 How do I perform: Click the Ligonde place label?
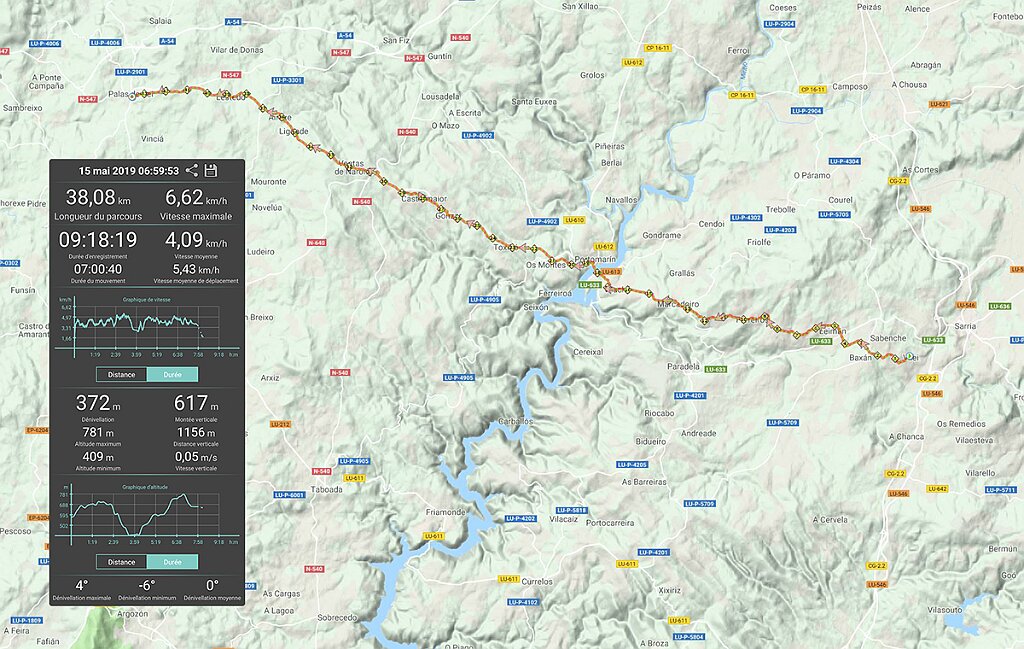(293, 131)
